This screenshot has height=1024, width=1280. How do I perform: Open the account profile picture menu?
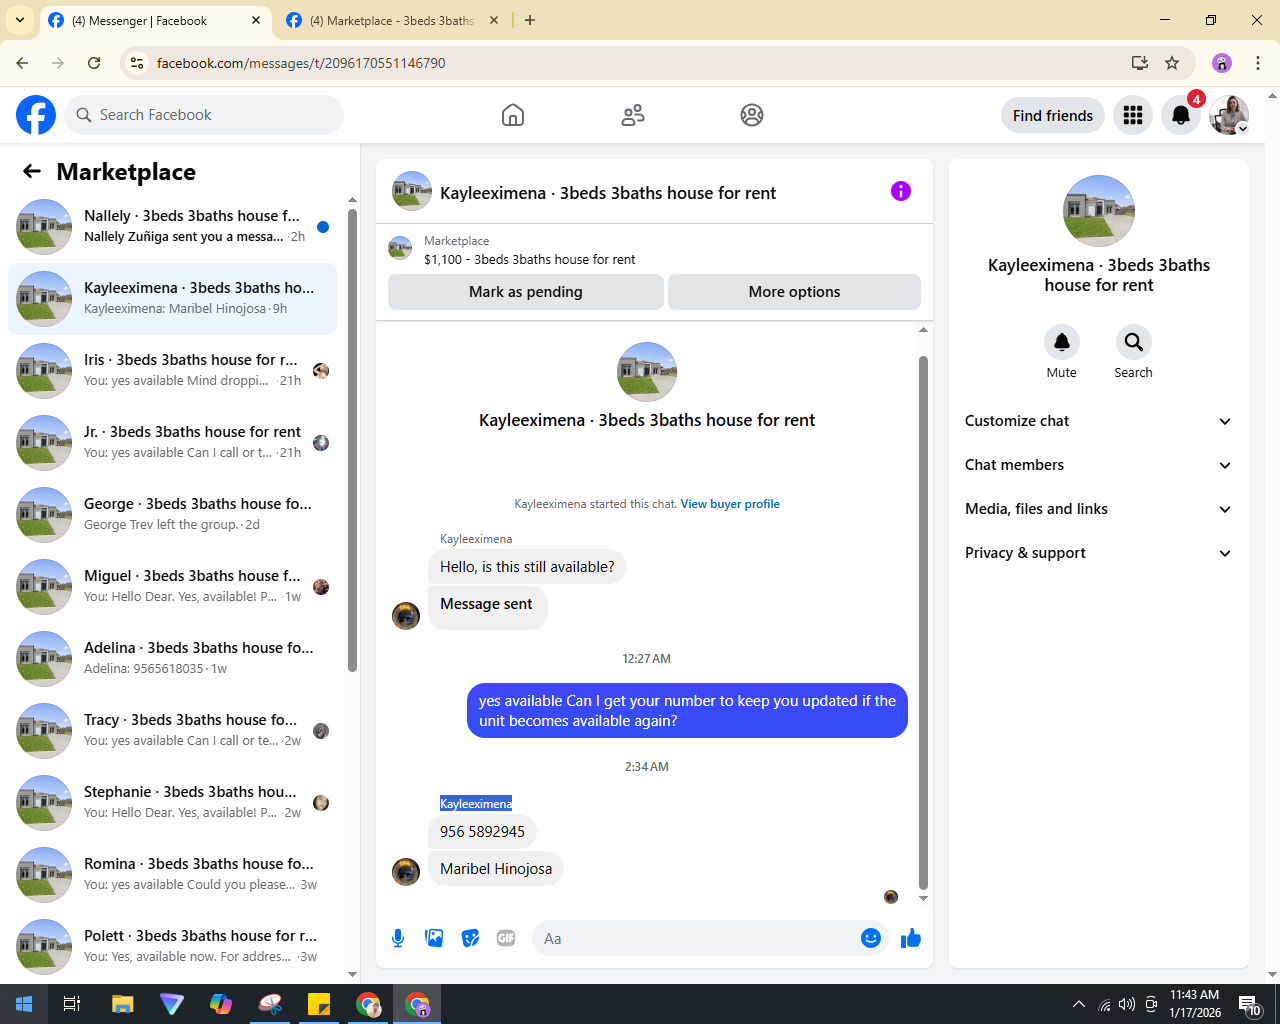click(1229, 115)
